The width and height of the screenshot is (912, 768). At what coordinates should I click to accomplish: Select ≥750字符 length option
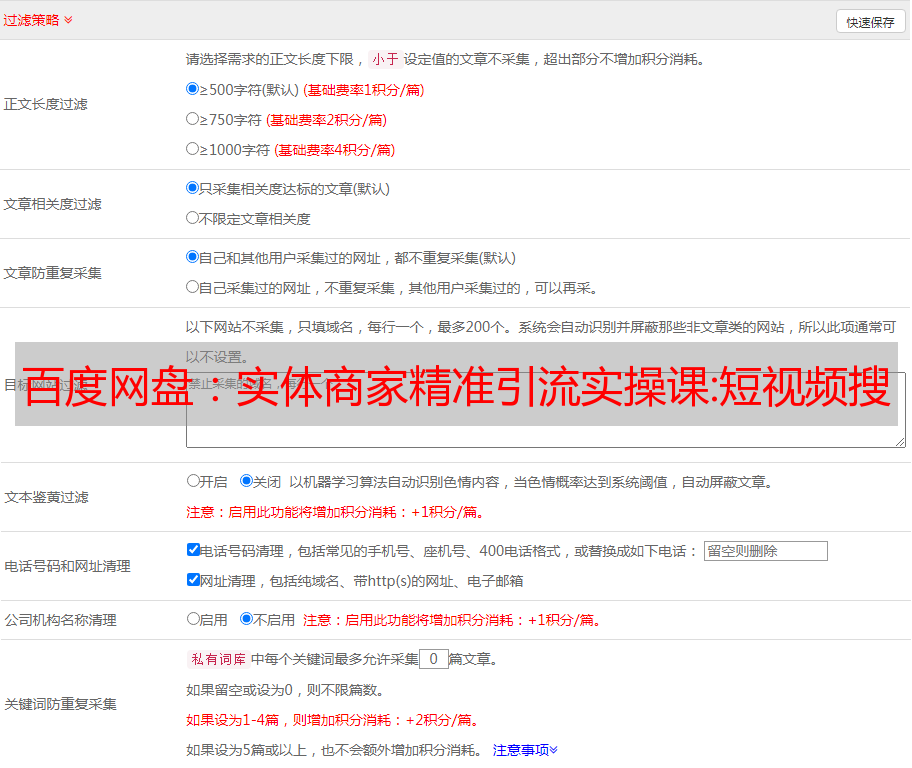(193, 119)
